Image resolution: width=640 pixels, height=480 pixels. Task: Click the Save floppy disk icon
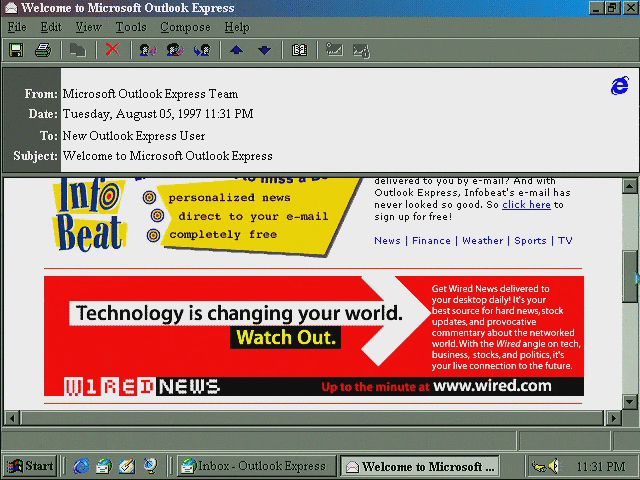16,50
